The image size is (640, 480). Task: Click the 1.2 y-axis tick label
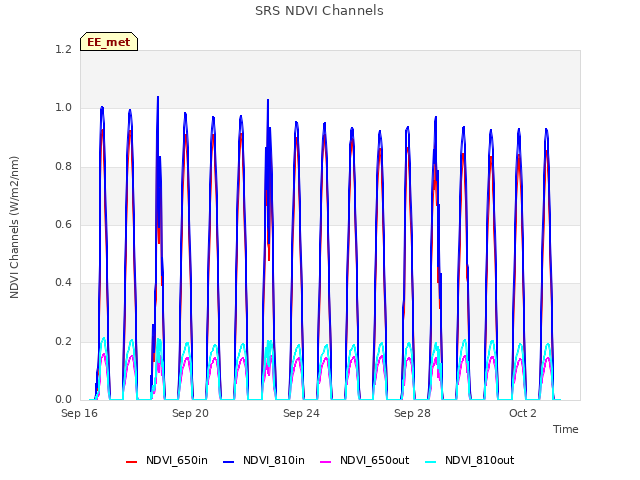pyautogui.click(x=63, y=49)
